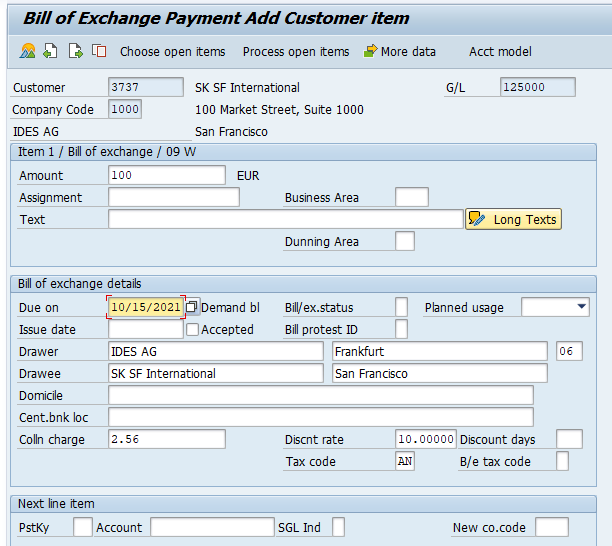Click the red overlapping pages toolbar icon
This screenshot has height=546, width=612.
pyautogui.click(x=99, y=51)
